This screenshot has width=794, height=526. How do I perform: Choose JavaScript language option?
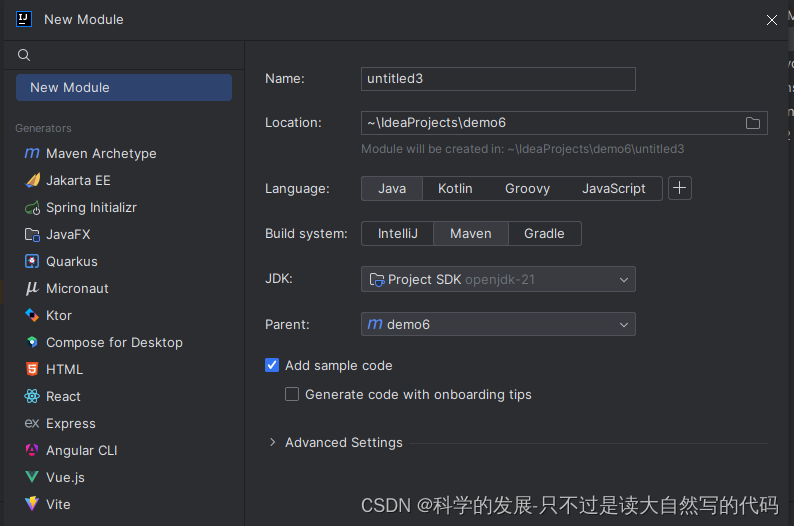(x=614, y=188)
